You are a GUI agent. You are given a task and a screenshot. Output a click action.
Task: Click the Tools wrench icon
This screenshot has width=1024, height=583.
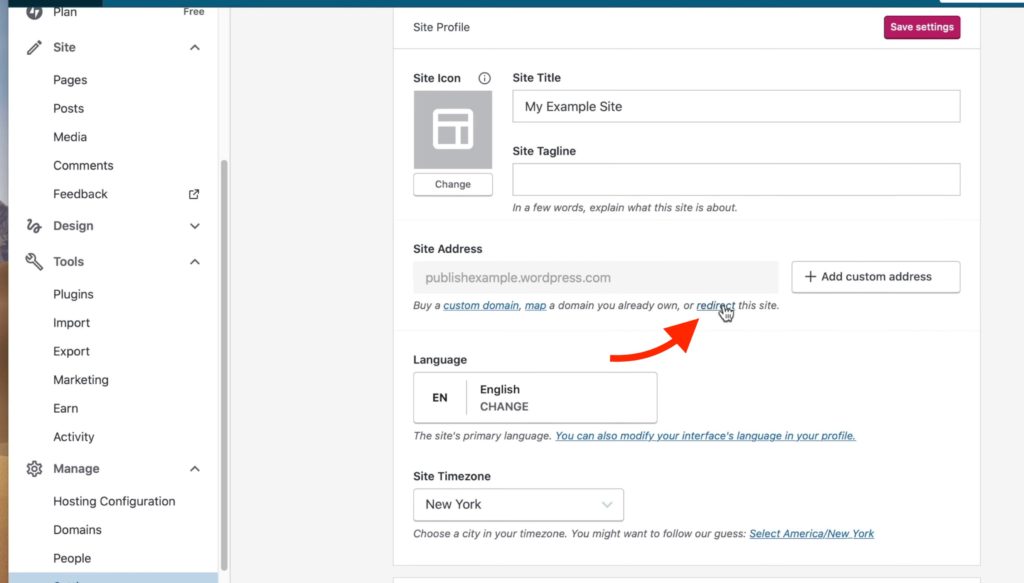point(34,262)
